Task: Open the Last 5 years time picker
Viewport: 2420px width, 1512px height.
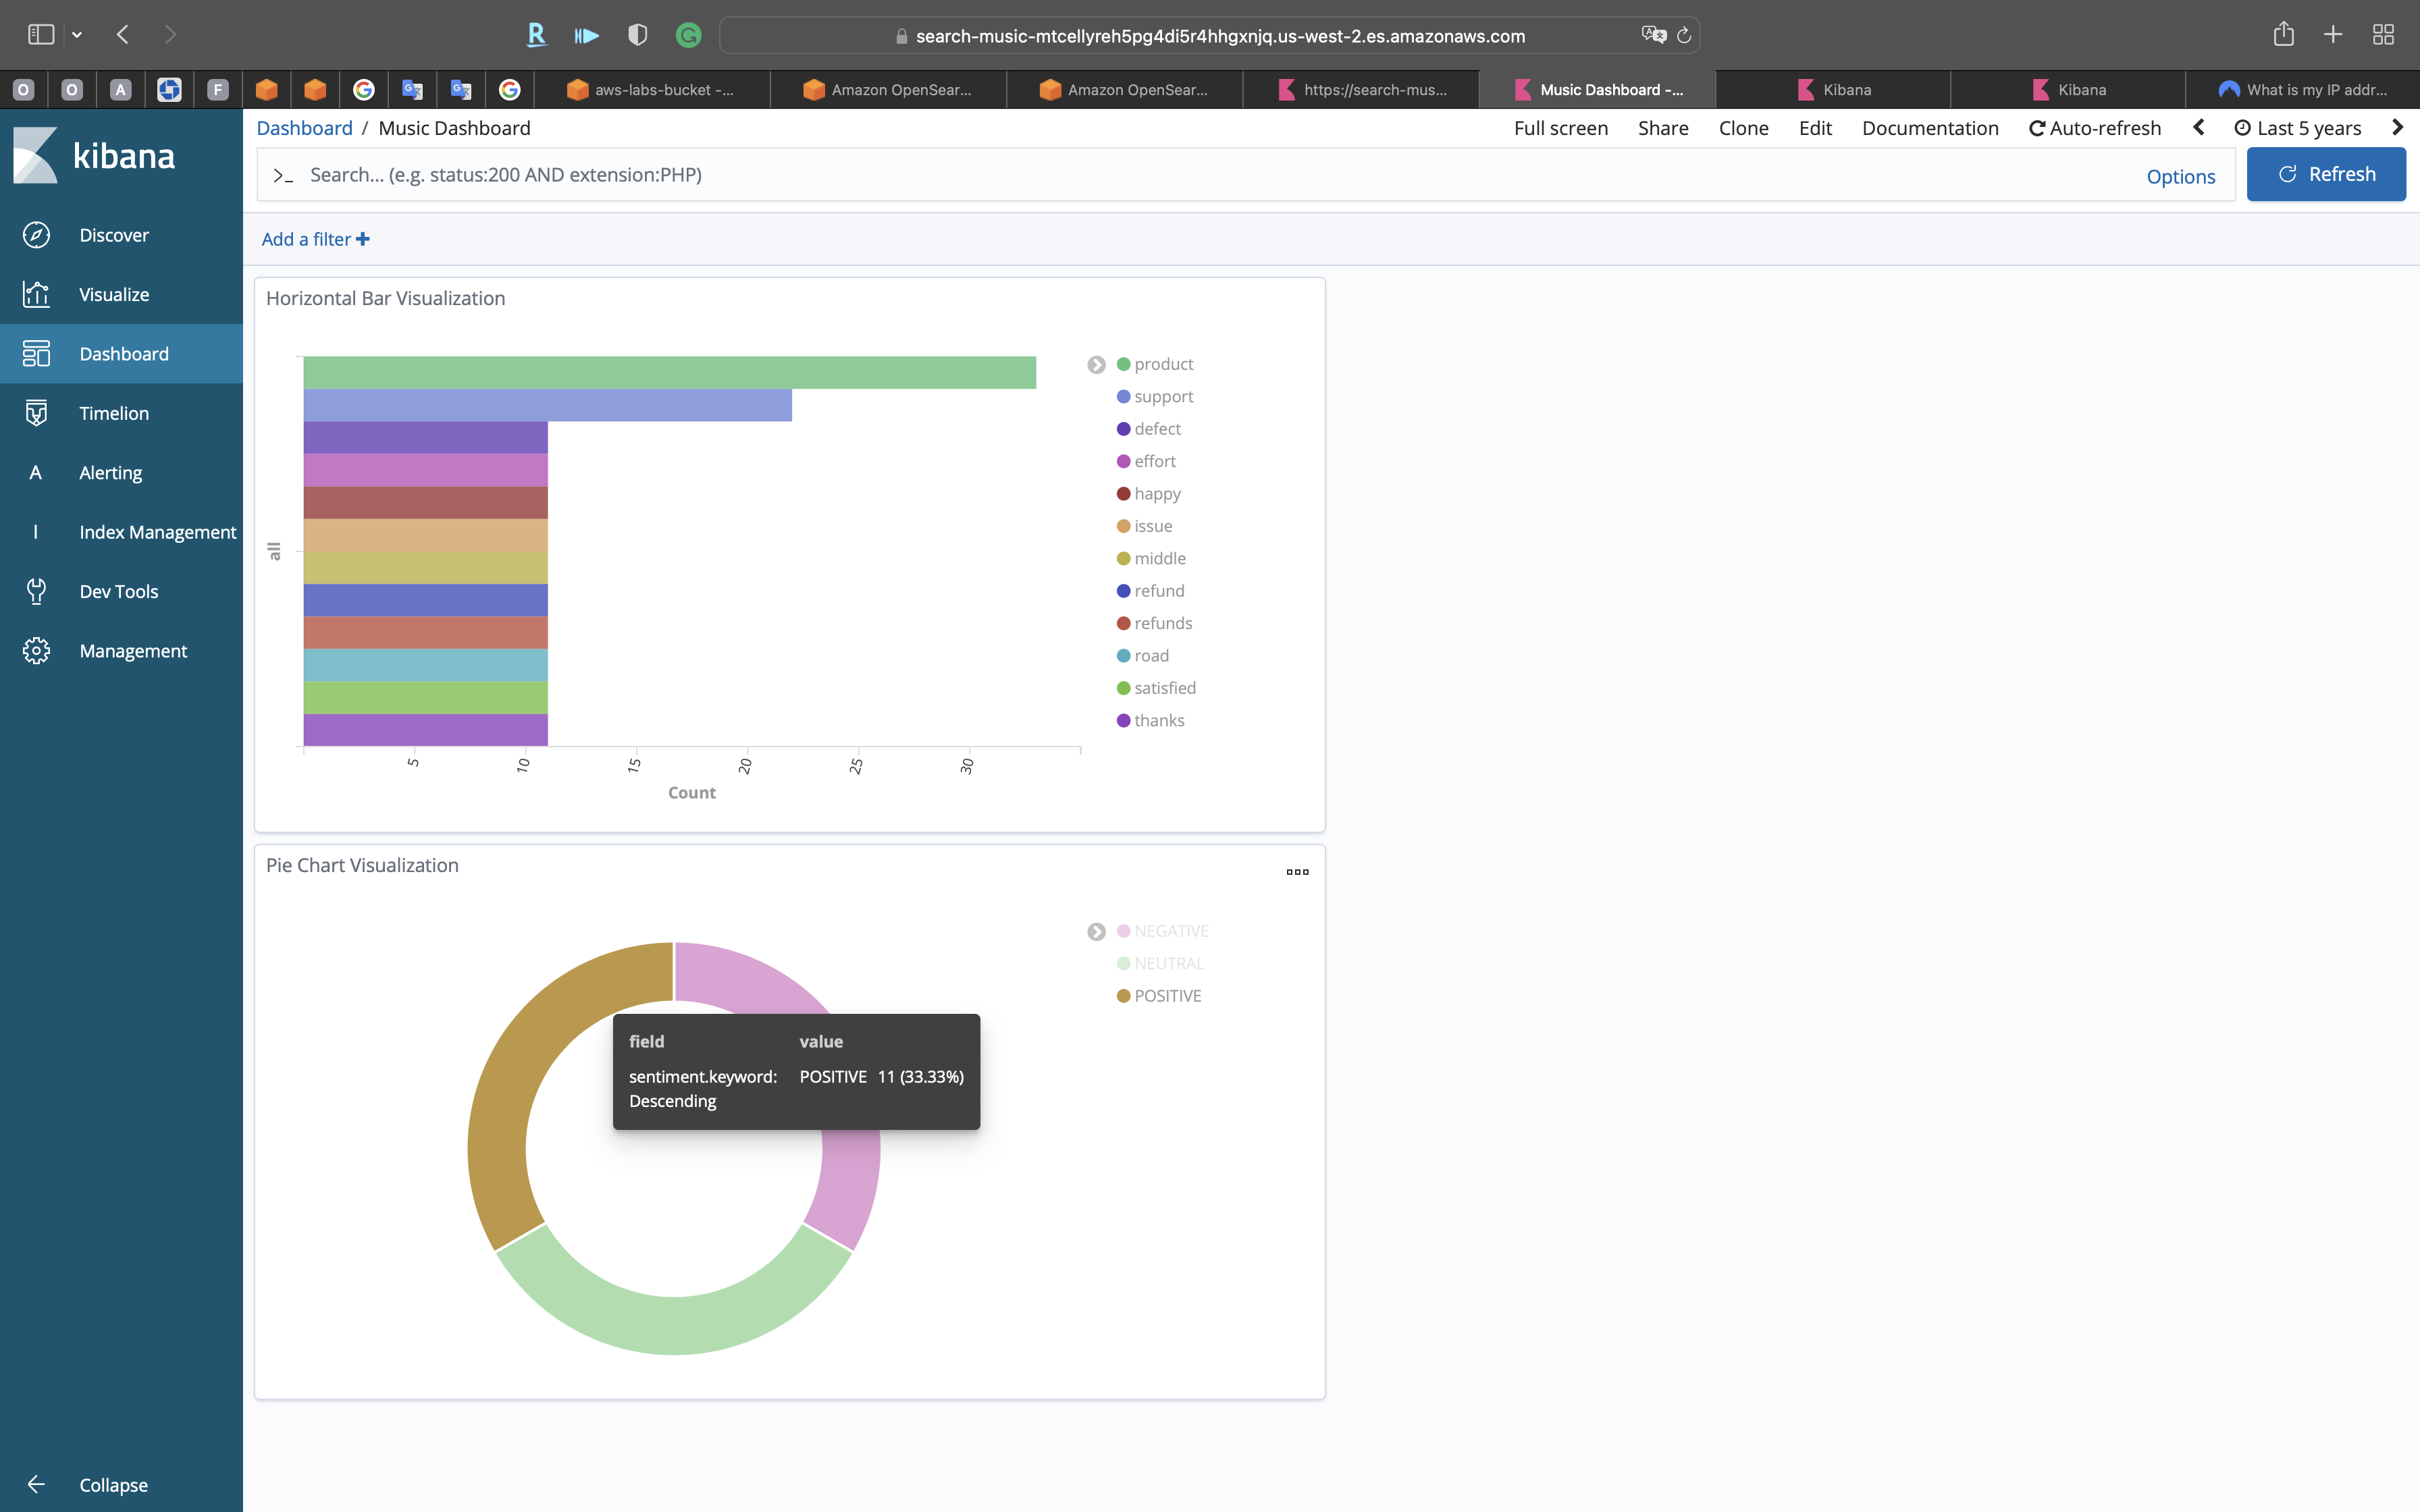Action: click(2298, 128)
